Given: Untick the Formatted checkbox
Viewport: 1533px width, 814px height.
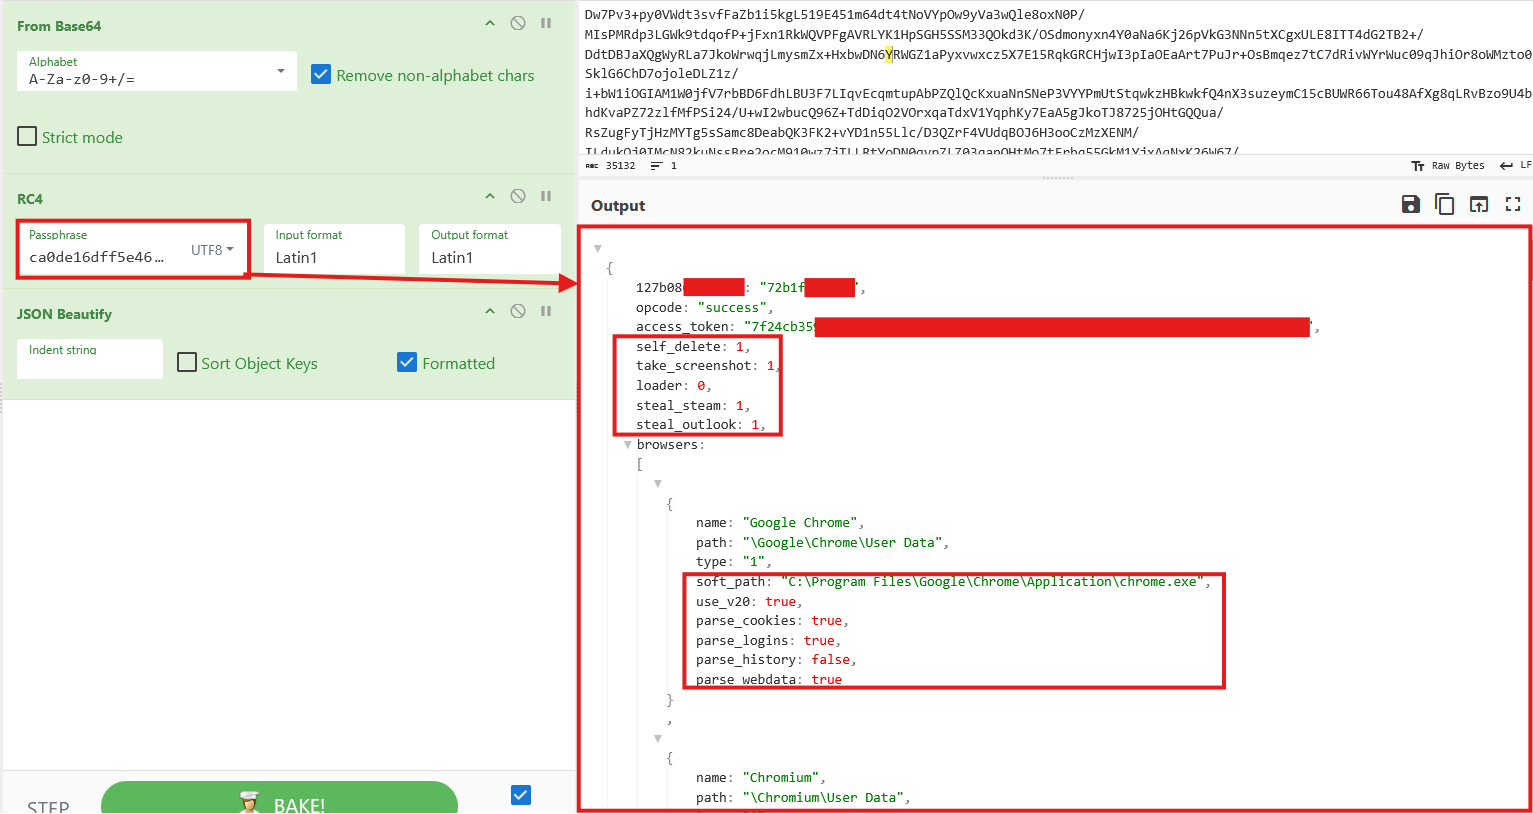Looking at the screenshot, I should click(407, 363).
